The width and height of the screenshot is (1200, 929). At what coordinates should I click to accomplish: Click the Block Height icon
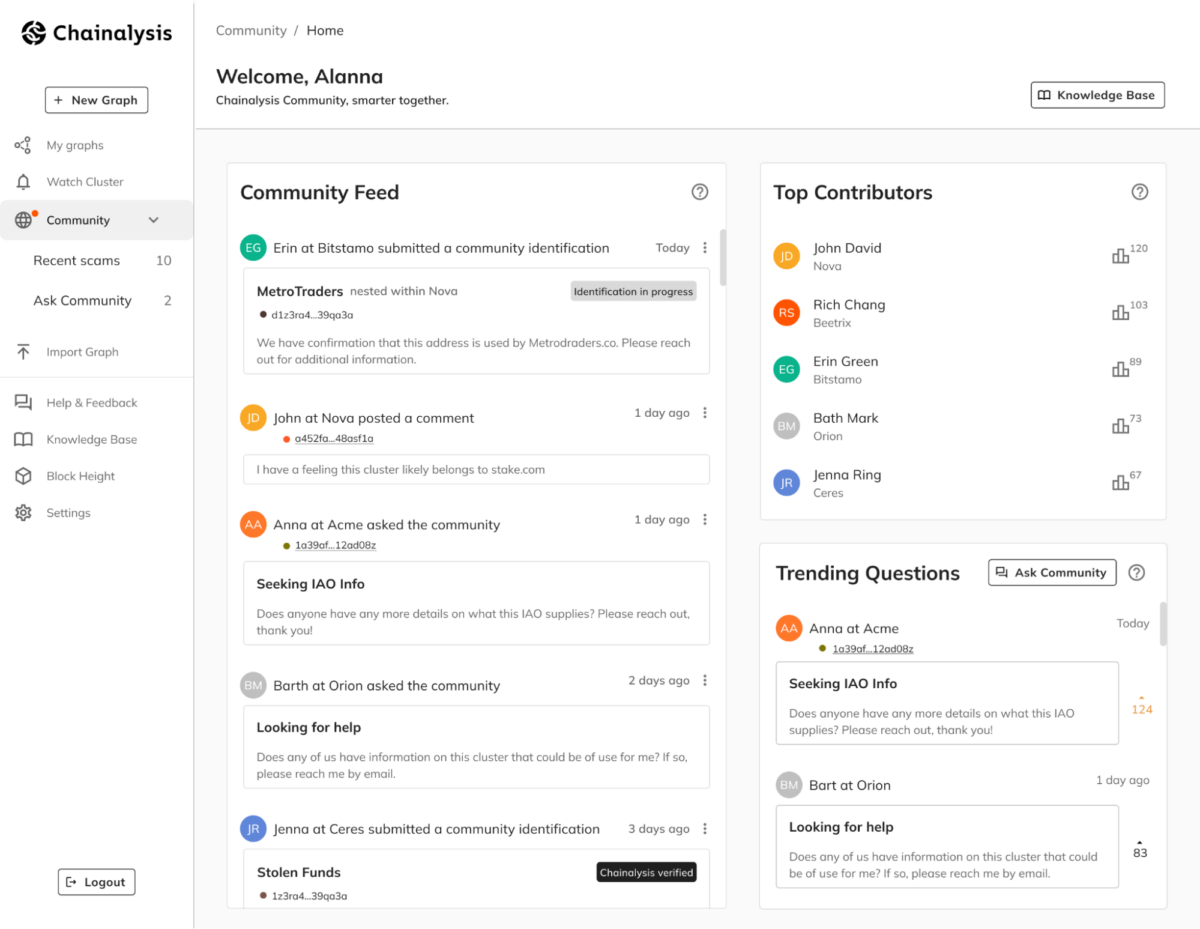click(x=22, y=476)
